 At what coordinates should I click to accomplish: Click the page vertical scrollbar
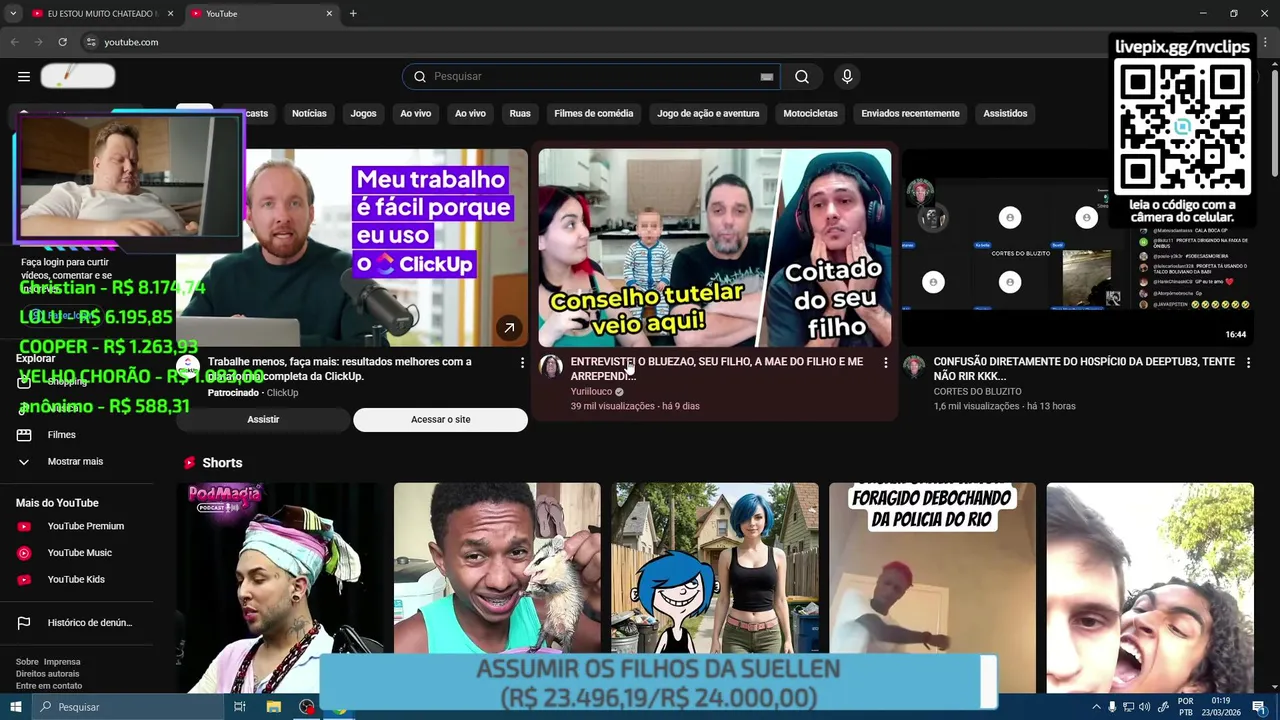tap(1274, 120)
